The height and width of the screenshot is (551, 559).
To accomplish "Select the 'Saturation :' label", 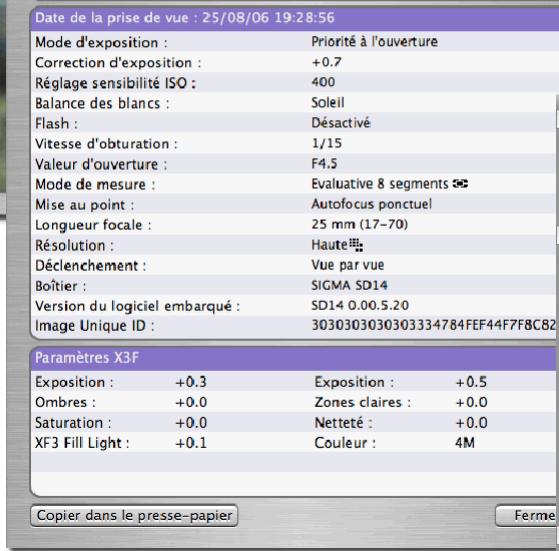I will pyautogui.click(x=73, y=423).
